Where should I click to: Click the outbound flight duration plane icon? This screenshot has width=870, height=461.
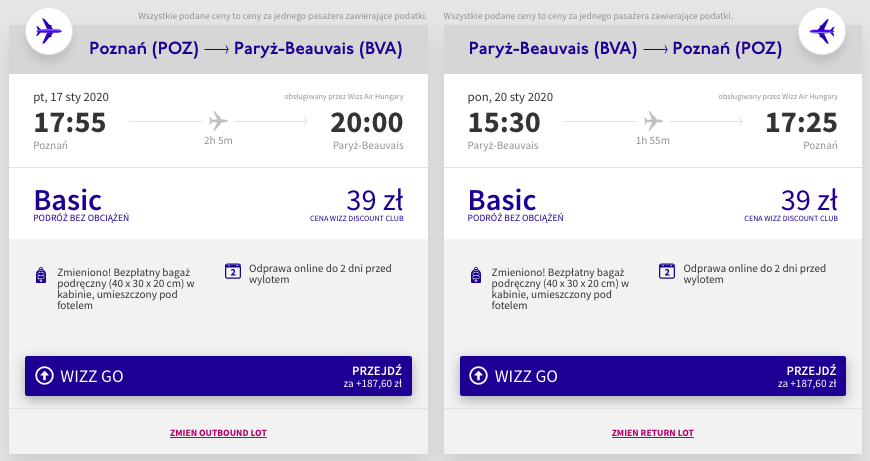(218, 121)
